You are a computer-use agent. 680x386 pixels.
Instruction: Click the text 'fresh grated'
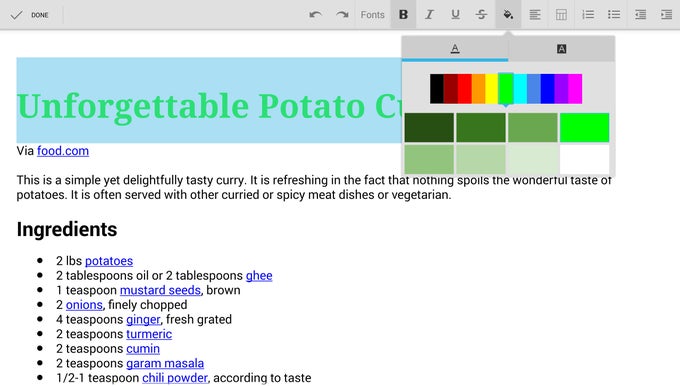pos(199,320)
